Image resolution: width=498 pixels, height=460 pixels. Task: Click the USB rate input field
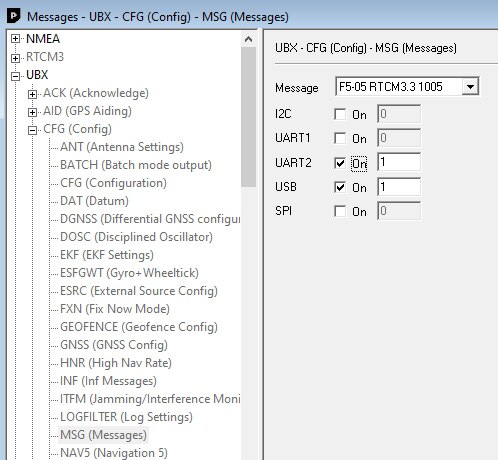pos(399,187)
